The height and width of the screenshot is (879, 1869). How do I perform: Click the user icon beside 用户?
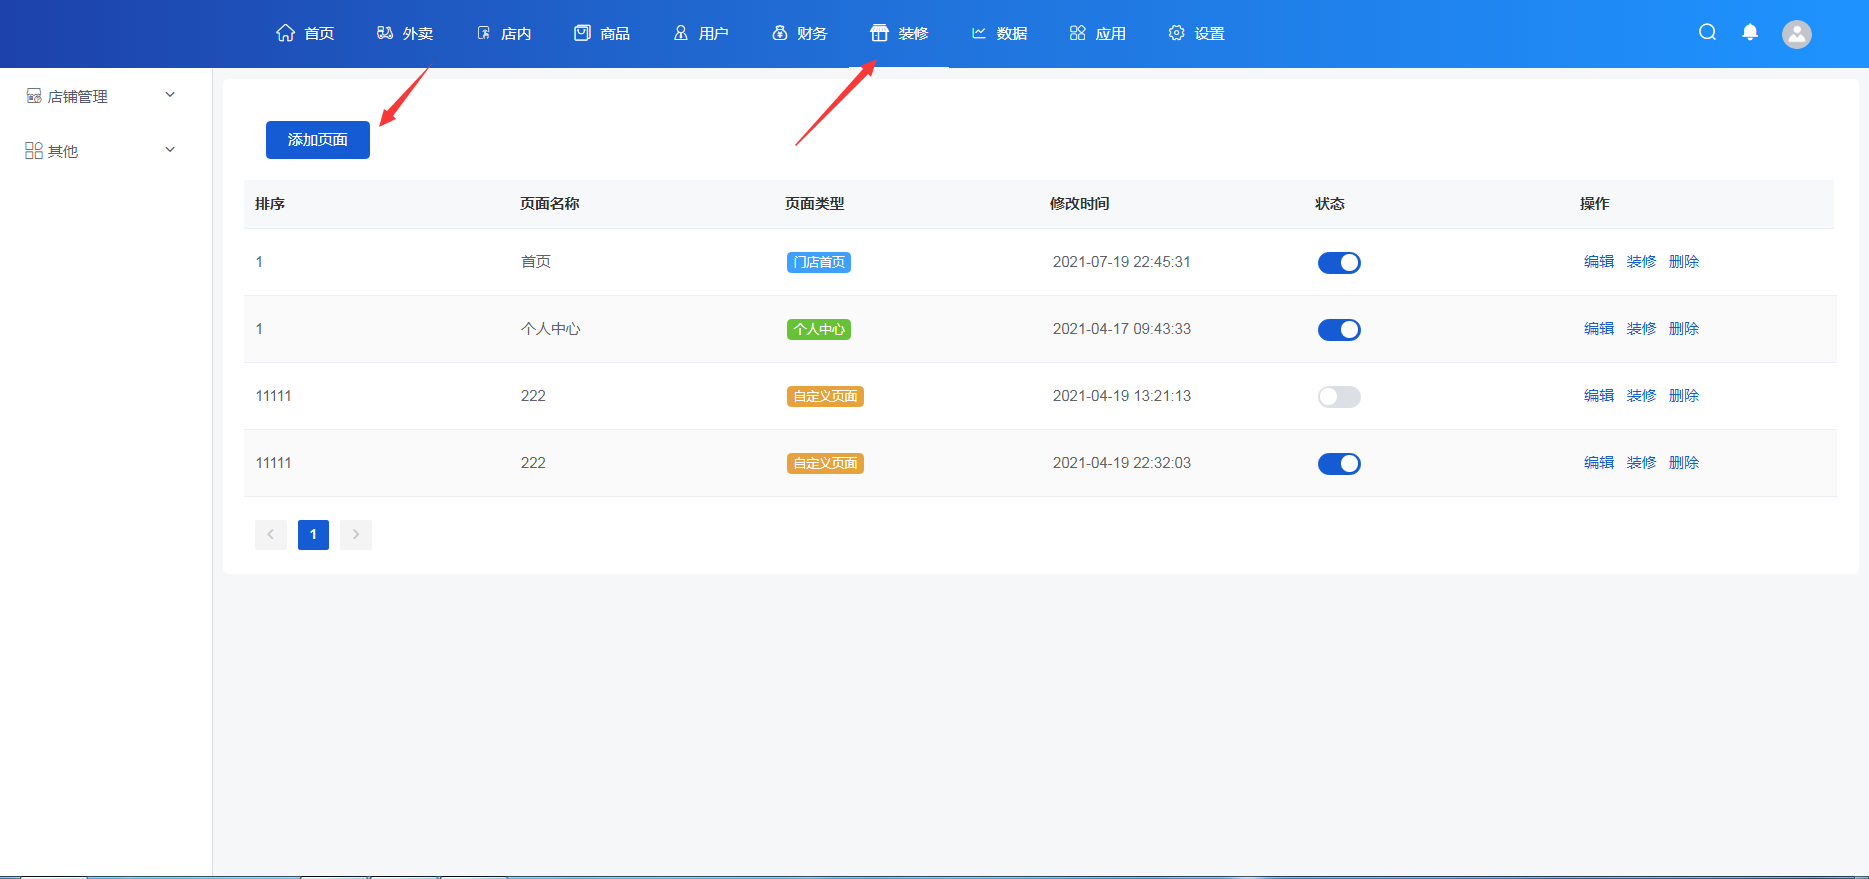click(x=681, y=33)
